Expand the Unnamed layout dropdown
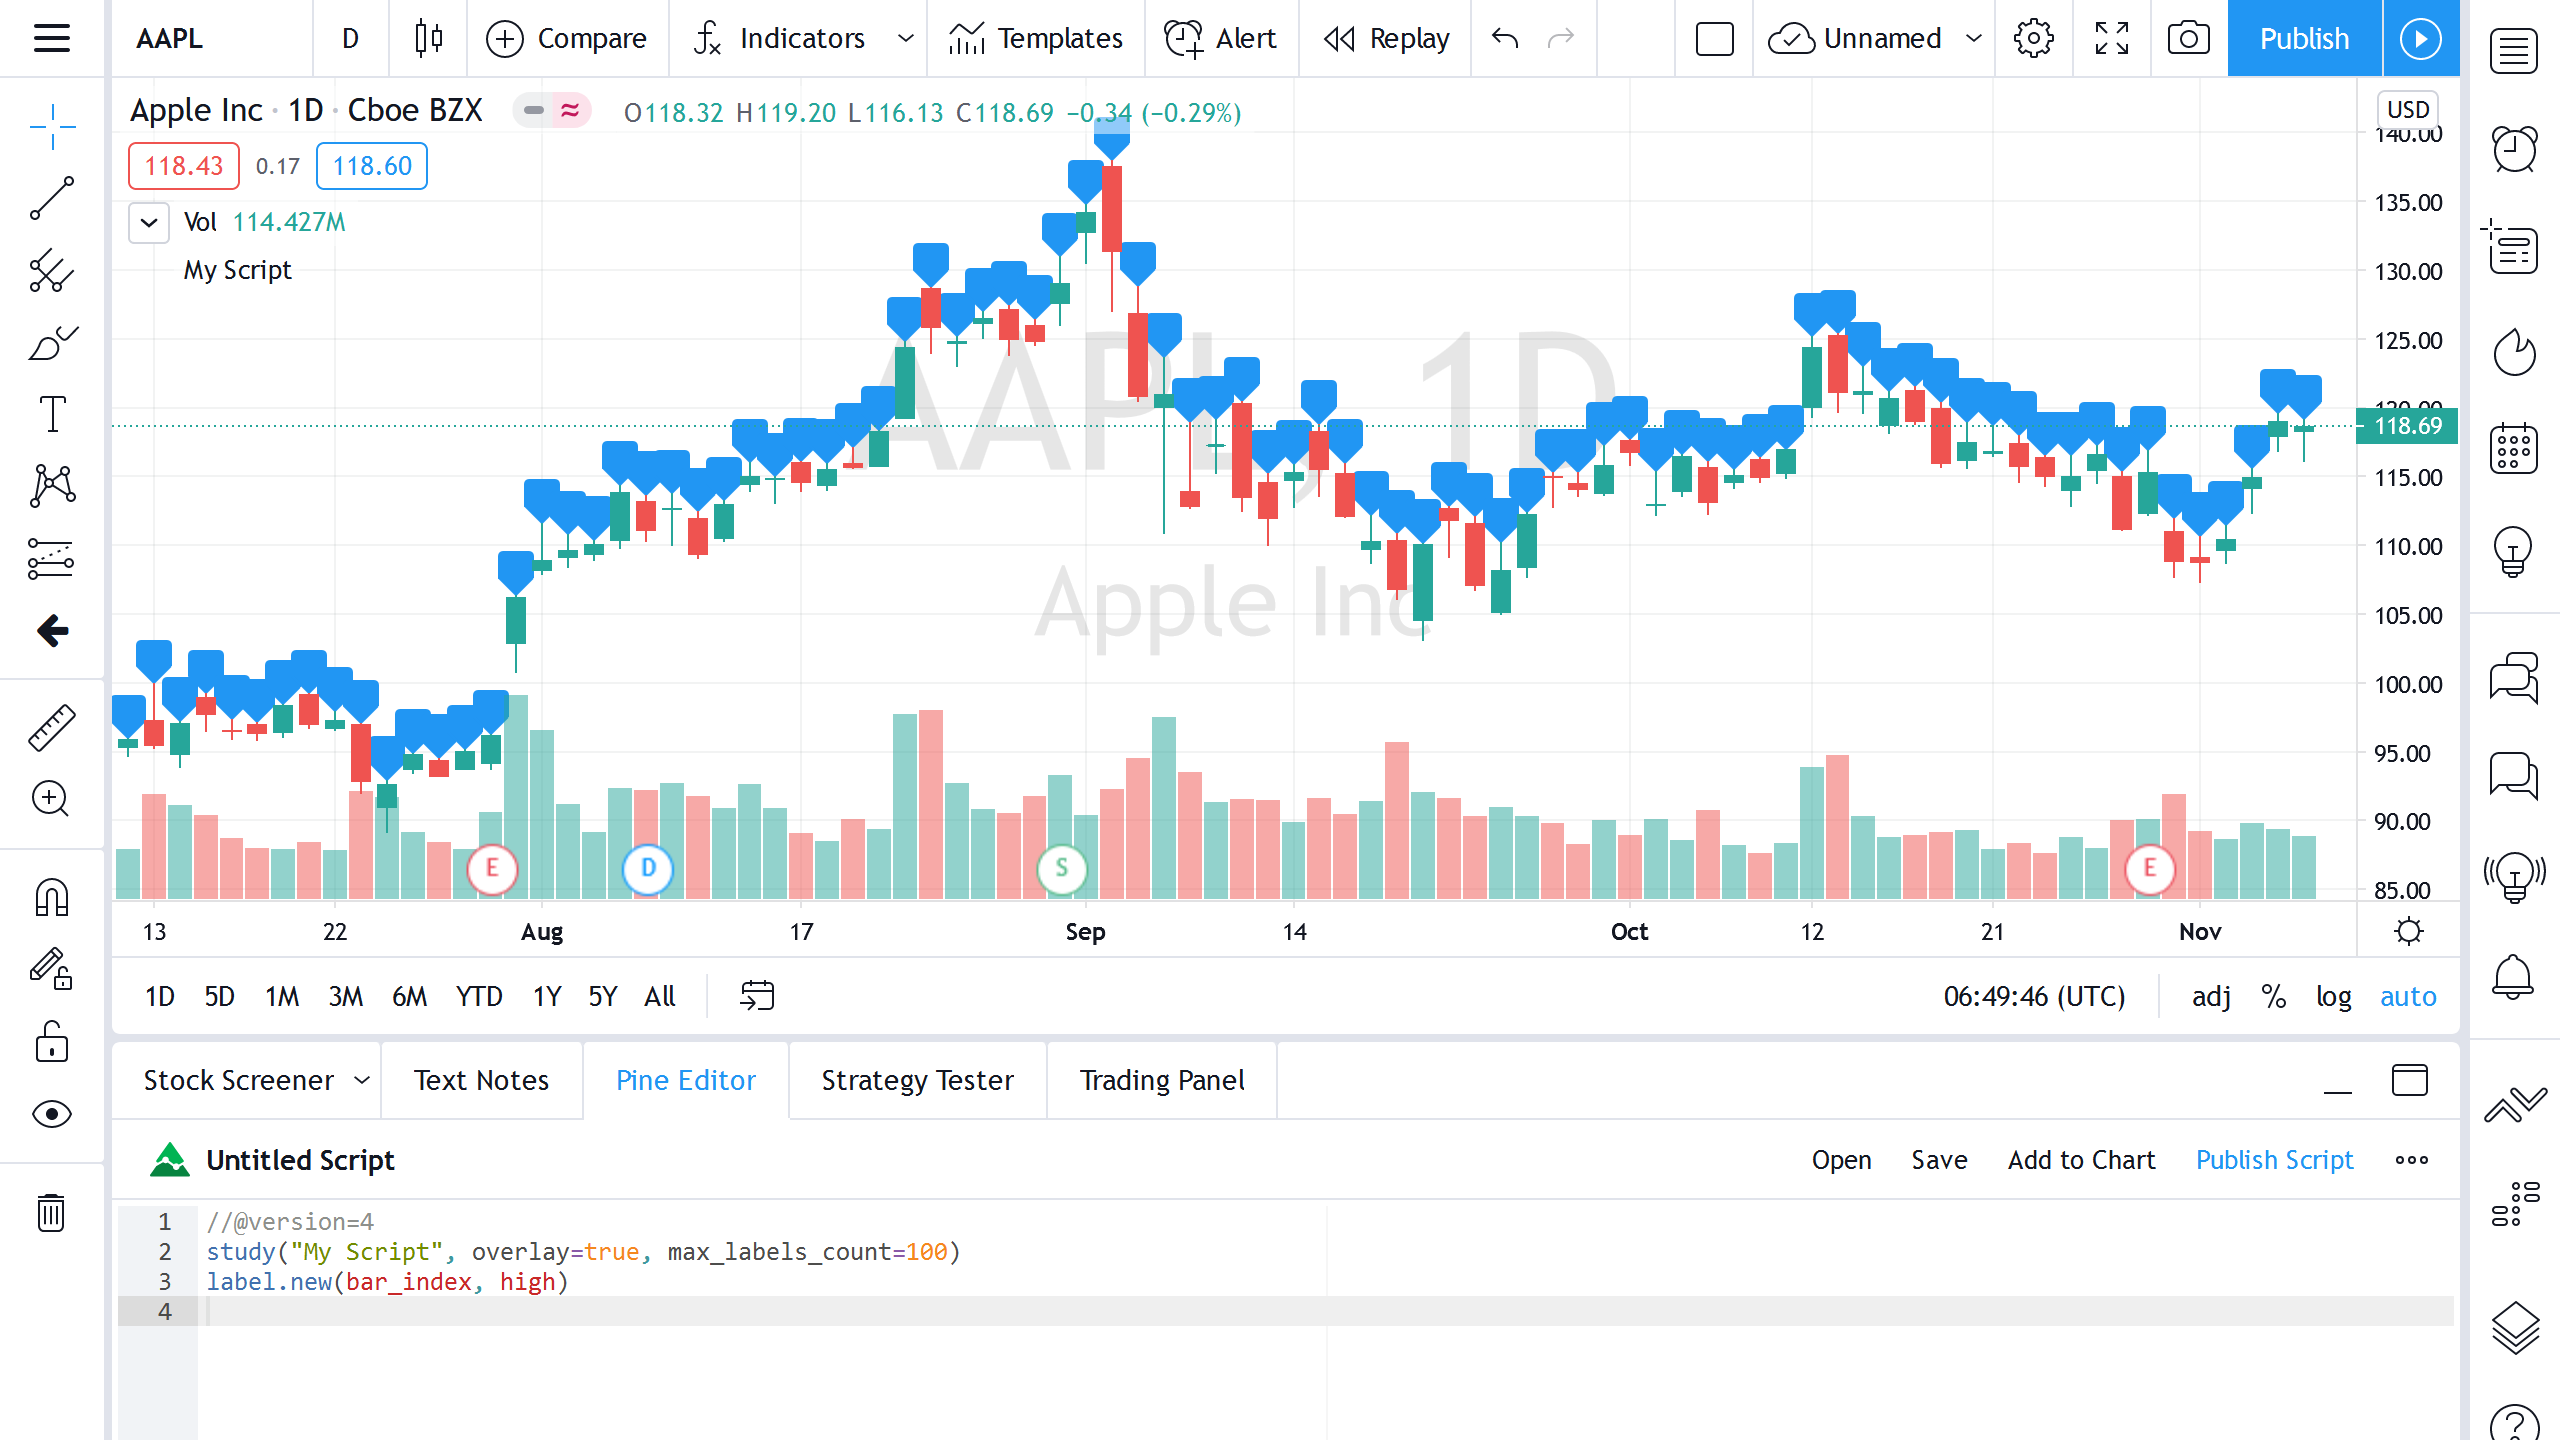2560x1440 pixels. (1974, 38)
